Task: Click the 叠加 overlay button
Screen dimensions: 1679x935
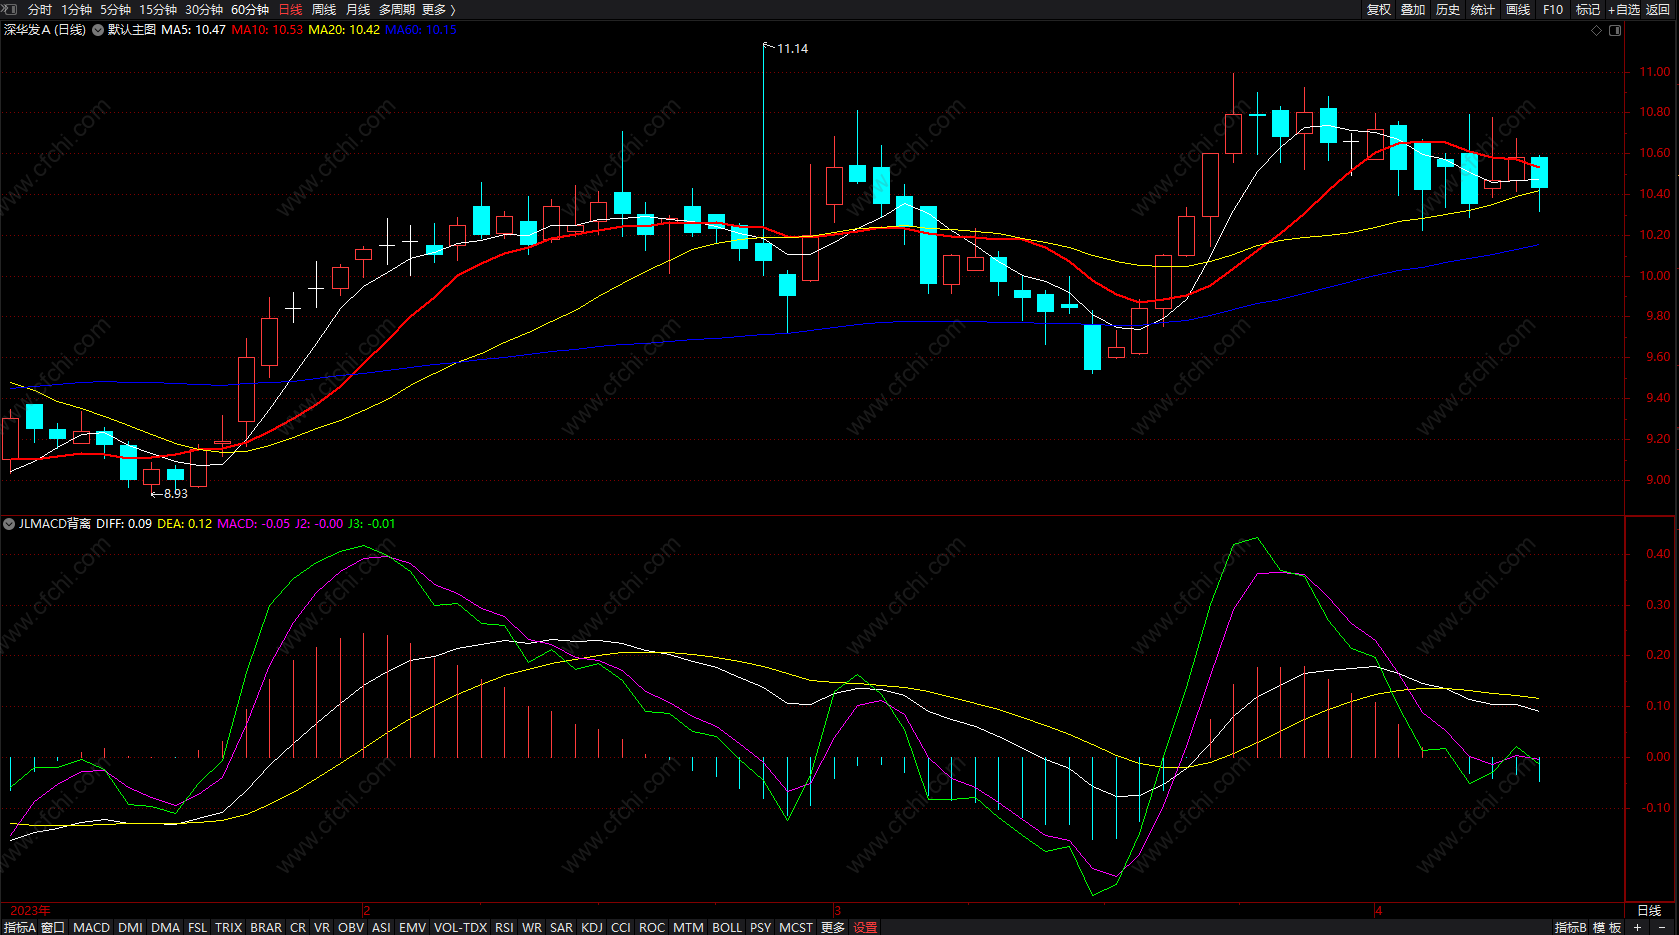Action: point(1413,10)
